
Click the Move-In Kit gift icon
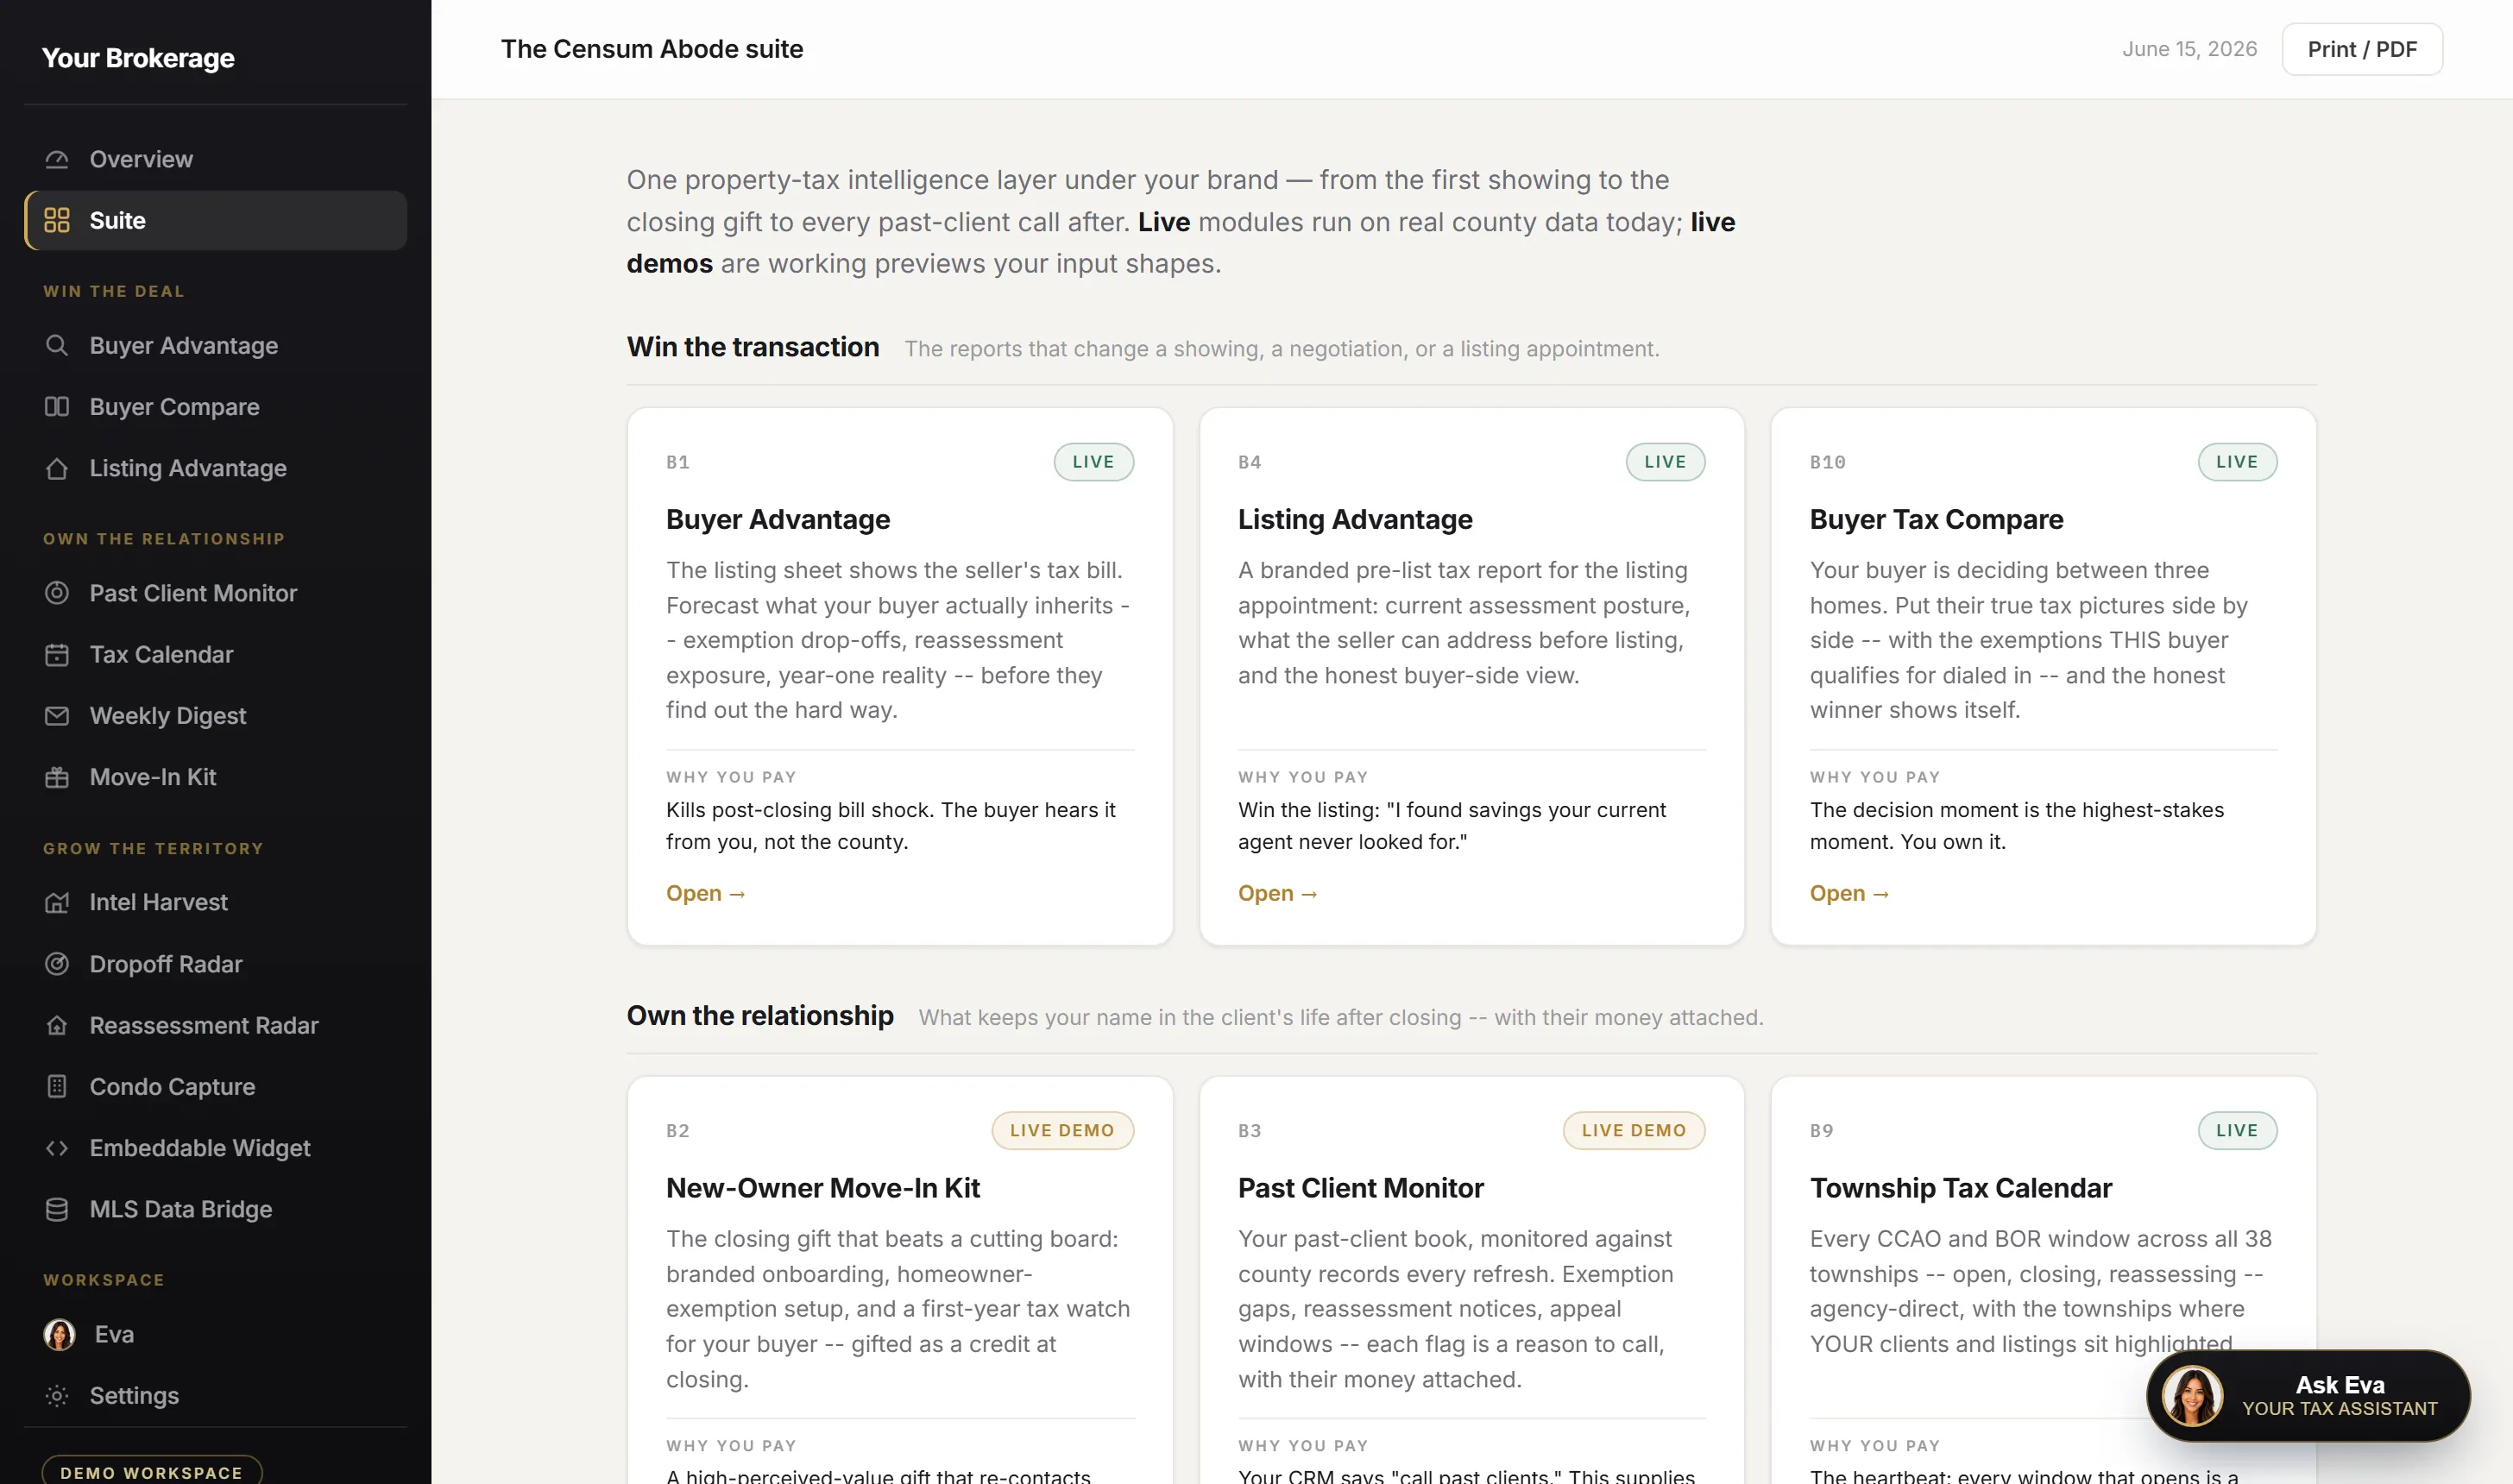point(57,777)
